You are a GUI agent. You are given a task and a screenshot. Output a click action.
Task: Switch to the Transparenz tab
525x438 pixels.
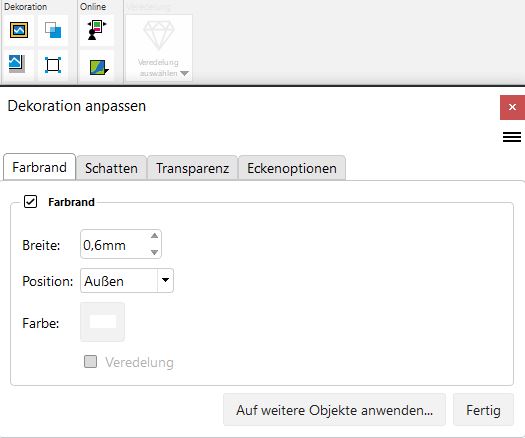pyautogui.click(x=193, y=168)
